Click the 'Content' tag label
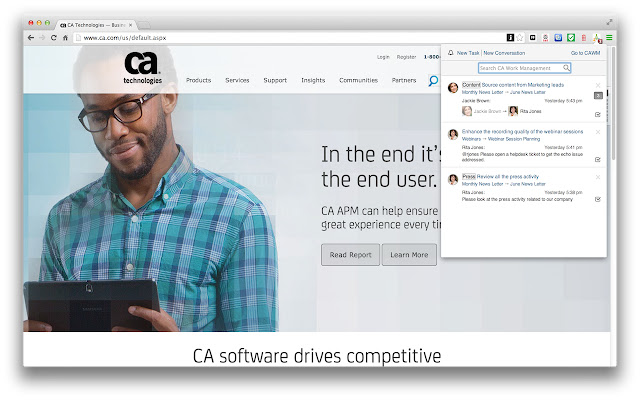640x400 pixels. [471, 85]
